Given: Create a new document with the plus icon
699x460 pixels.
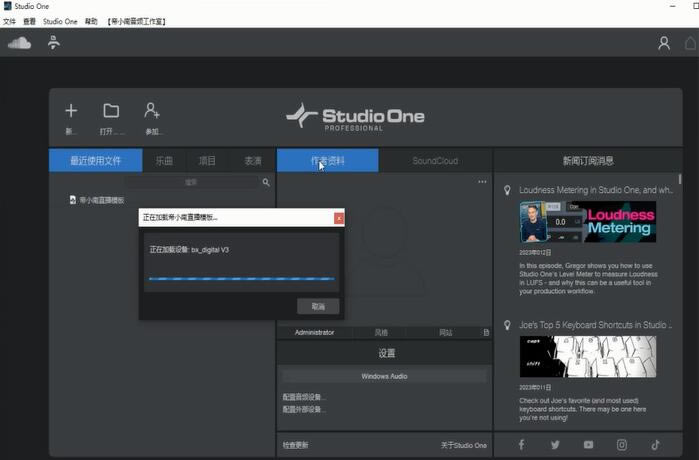Looking at the screenshot, I should coord(71,110).
